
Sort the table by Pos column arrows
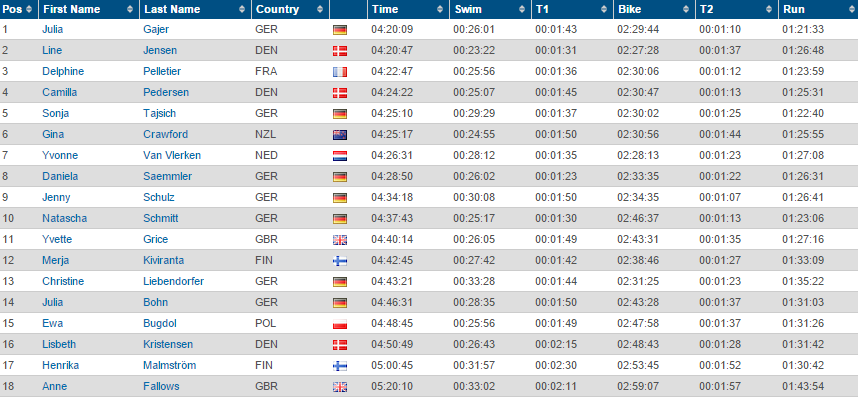pyautogui.click(x=28, y=9)
